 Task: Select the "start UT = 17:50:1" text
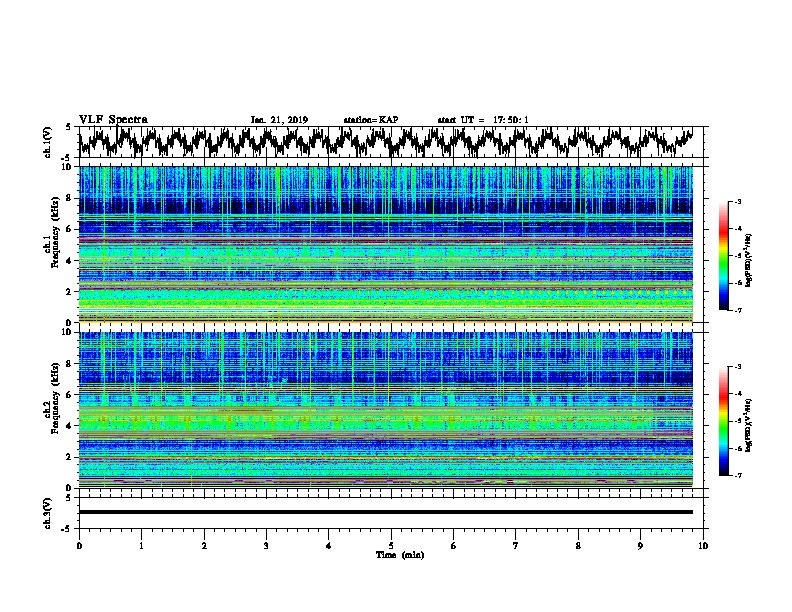tap(483, 120)
